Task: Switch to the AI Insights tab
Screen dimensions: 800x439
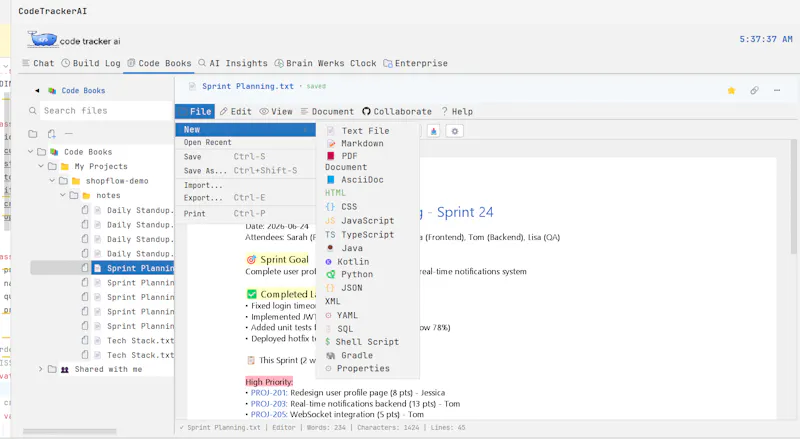Action: click(x=233, y=63)
